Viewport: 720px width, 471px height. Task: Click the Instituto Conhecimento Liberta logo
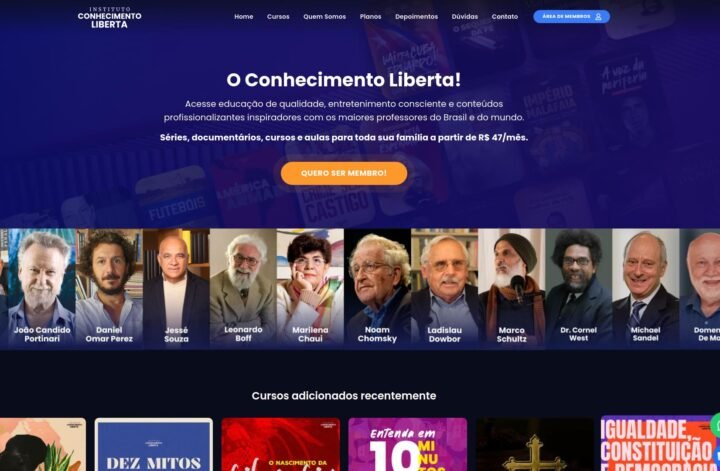pos(109,17)
